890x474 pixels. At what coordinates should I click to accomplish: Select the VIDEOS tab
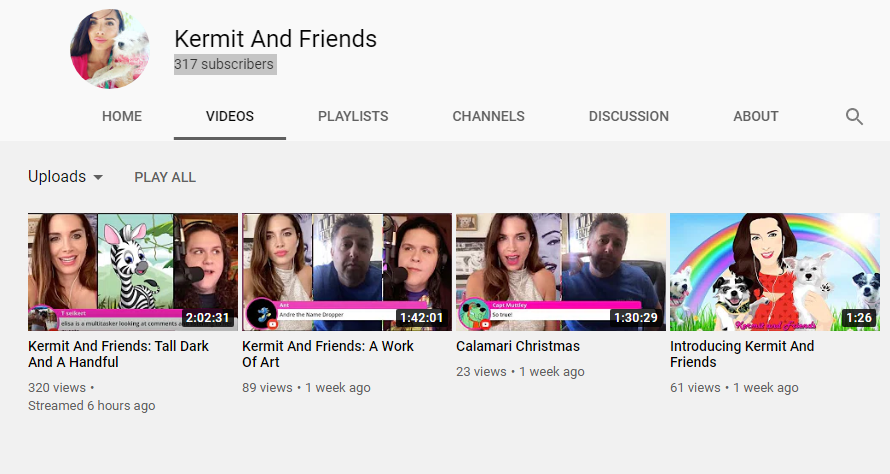[x=230, y=116]
